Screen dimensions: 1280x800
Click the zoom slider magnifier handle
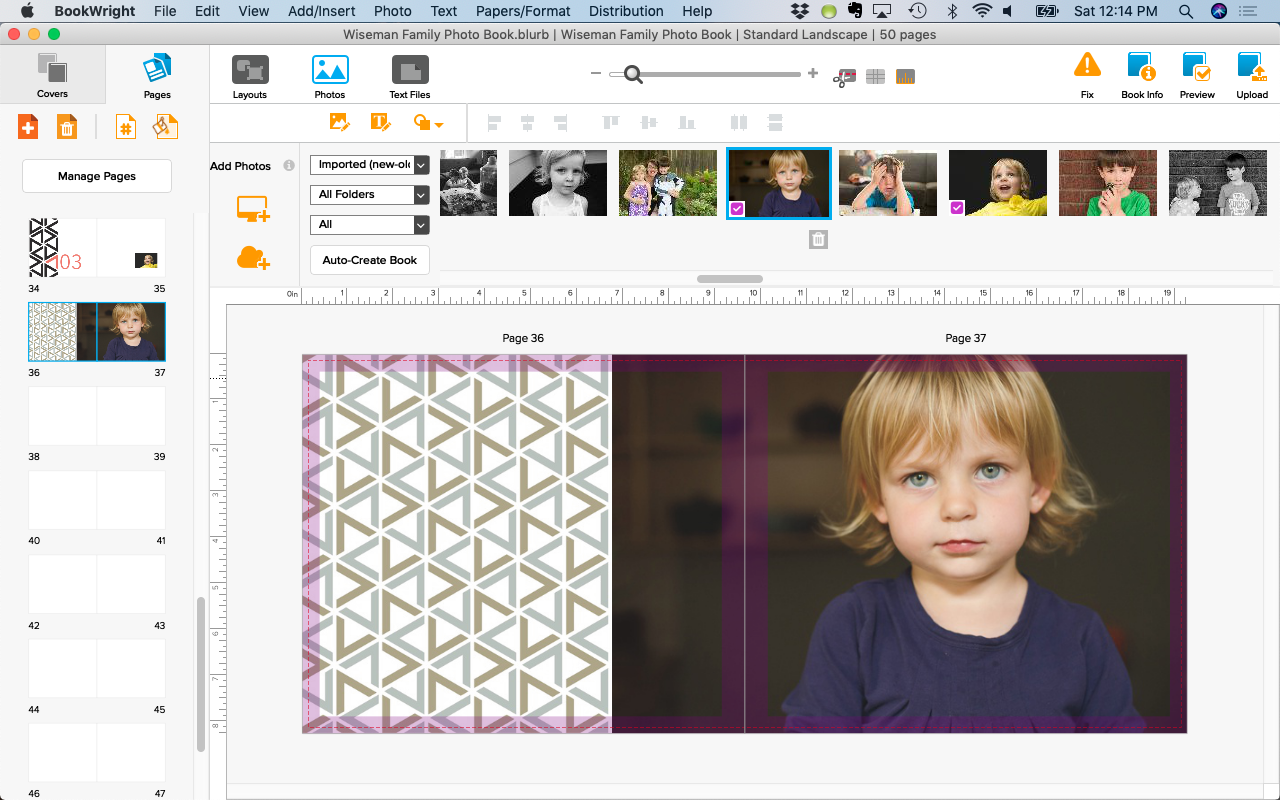click(632, 74)
